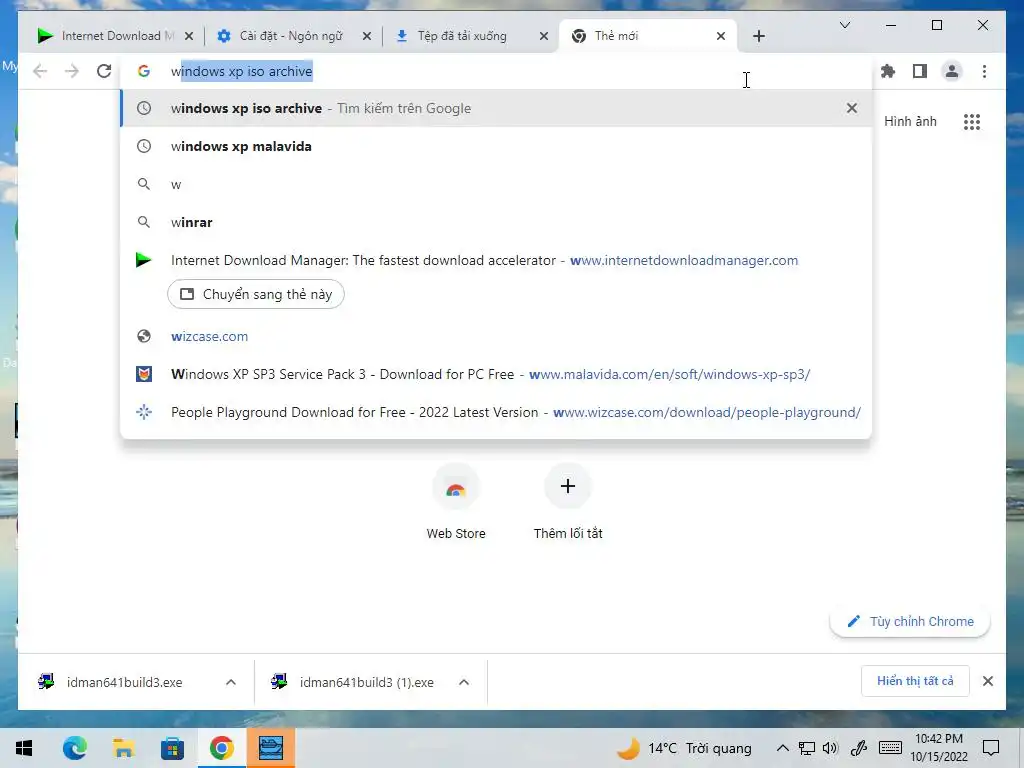The width and height of the screenshot is (1024, 768).
Task: Open the network tray icon
Action: [x=807, y=748]
